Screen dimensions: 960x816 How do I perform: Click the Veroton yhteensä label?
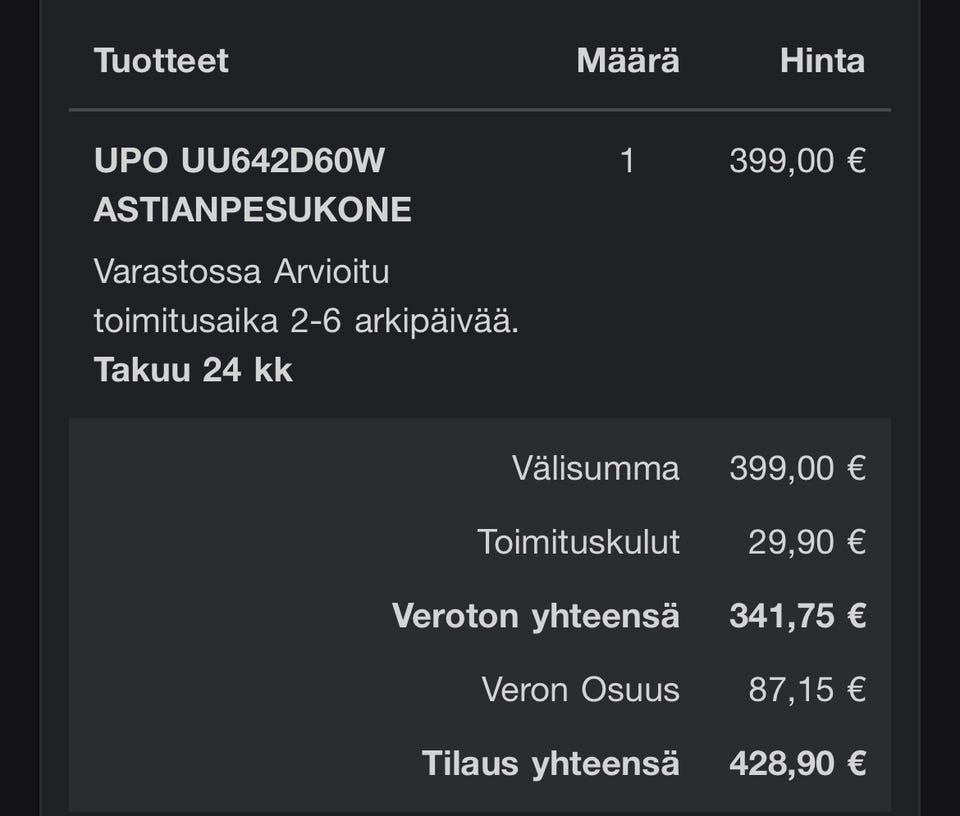(535, 616)
